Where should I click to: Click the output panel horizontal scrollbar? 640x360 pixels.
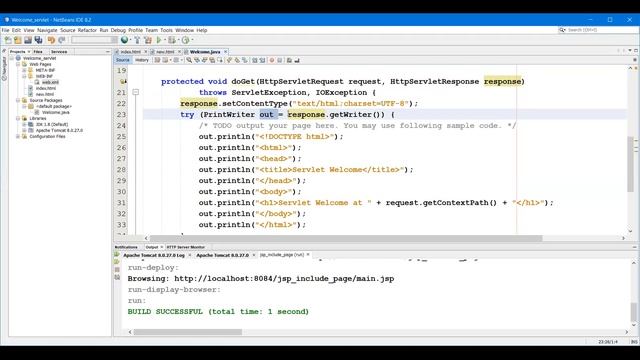[x=188, y=332]
